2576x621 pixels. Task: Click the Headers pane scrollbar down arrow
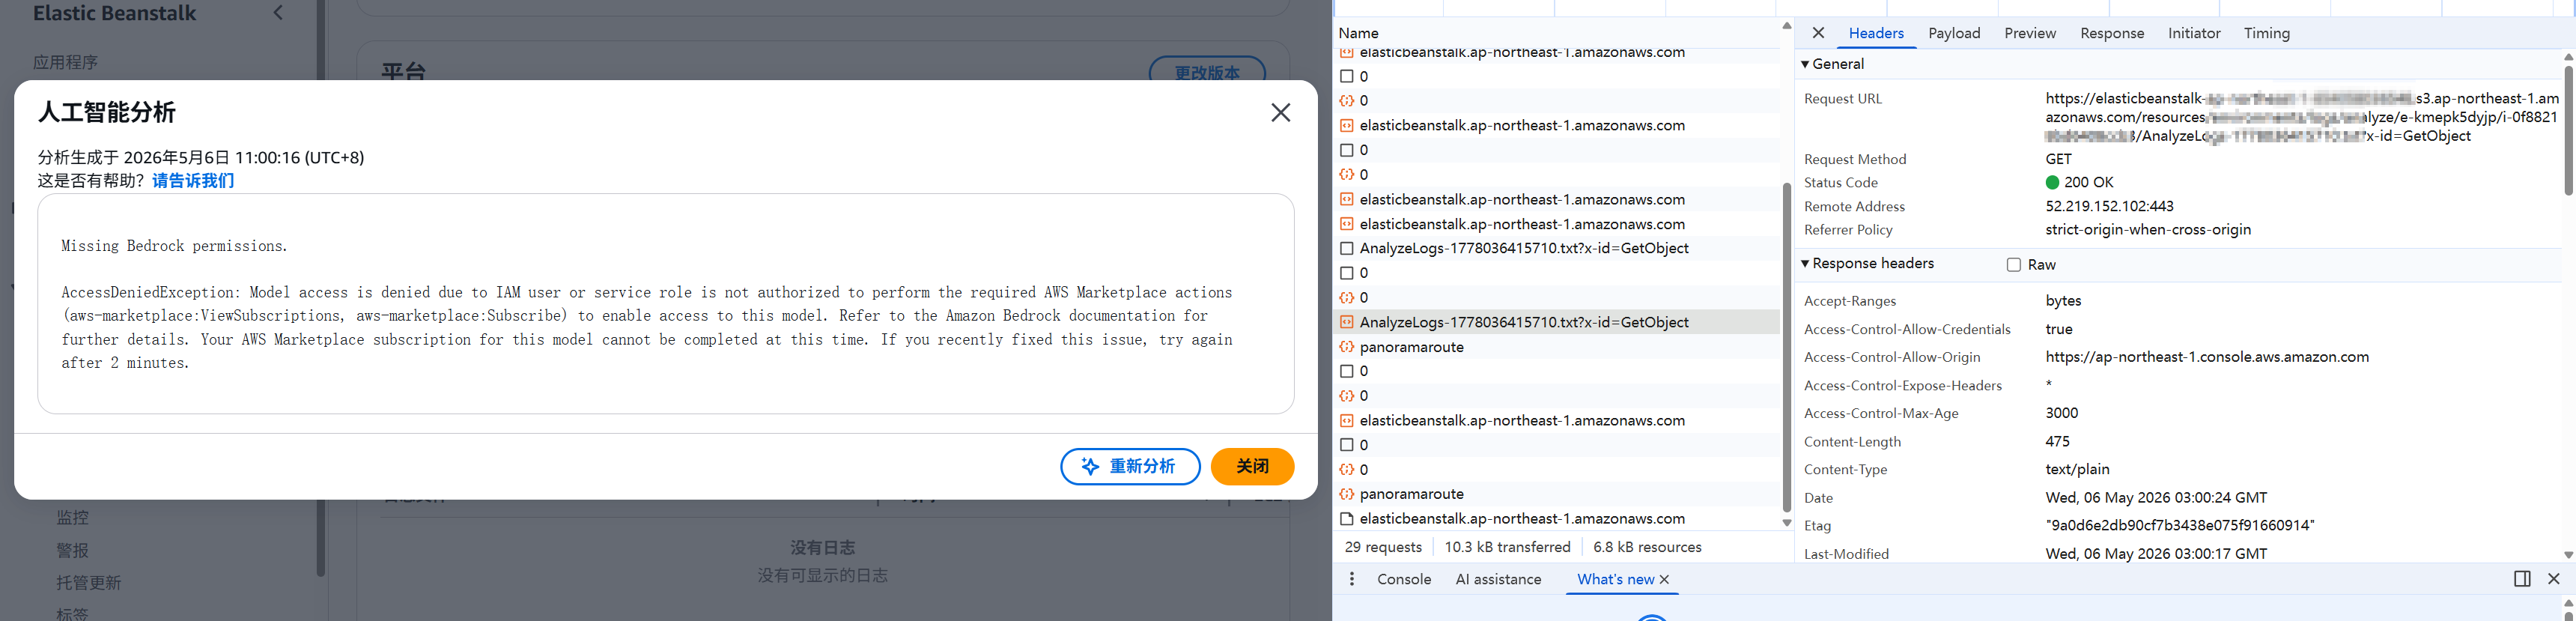click(2568, 555)
